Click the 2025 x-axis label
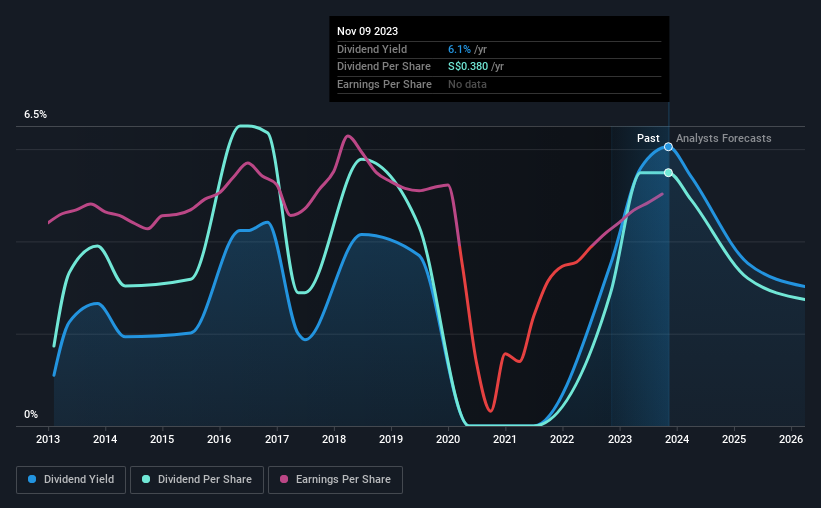This screenshot has height=508, width=821. [734, 439]
